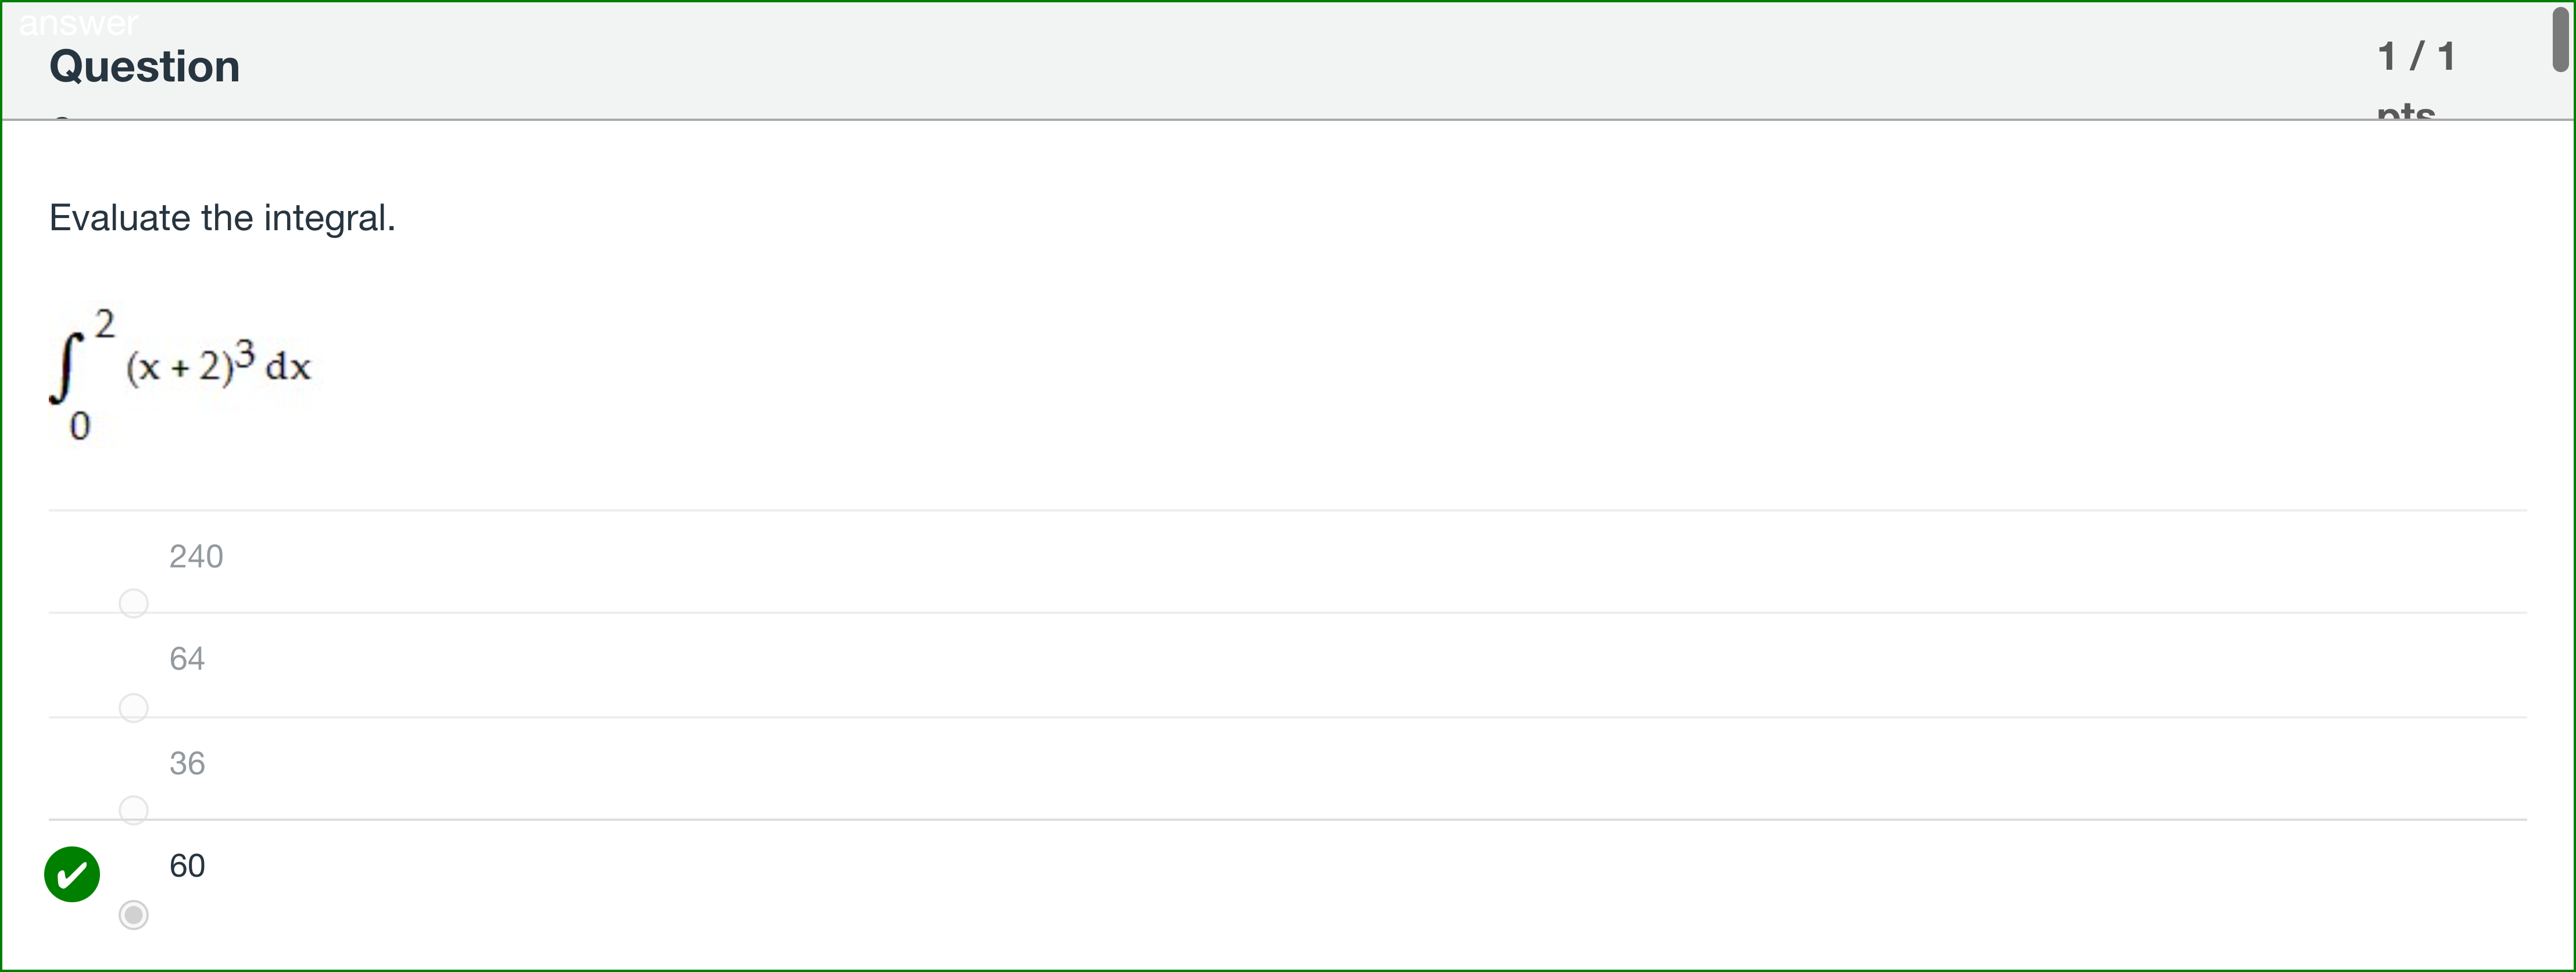Click the answer text 64
Image resolution: width=2576 pixels, height=972 pixels.
click(x=187, y=659)
